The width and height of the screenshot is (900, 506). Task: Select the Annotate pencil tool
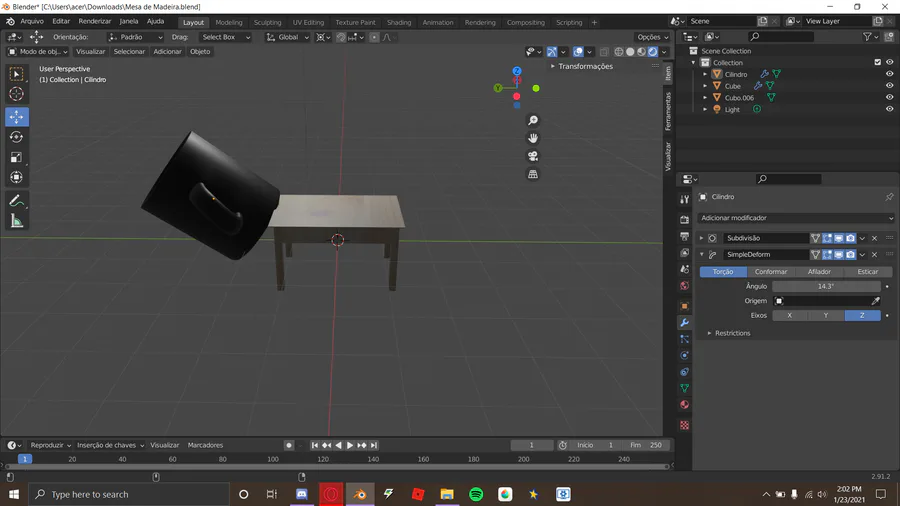tap(17, 201)
